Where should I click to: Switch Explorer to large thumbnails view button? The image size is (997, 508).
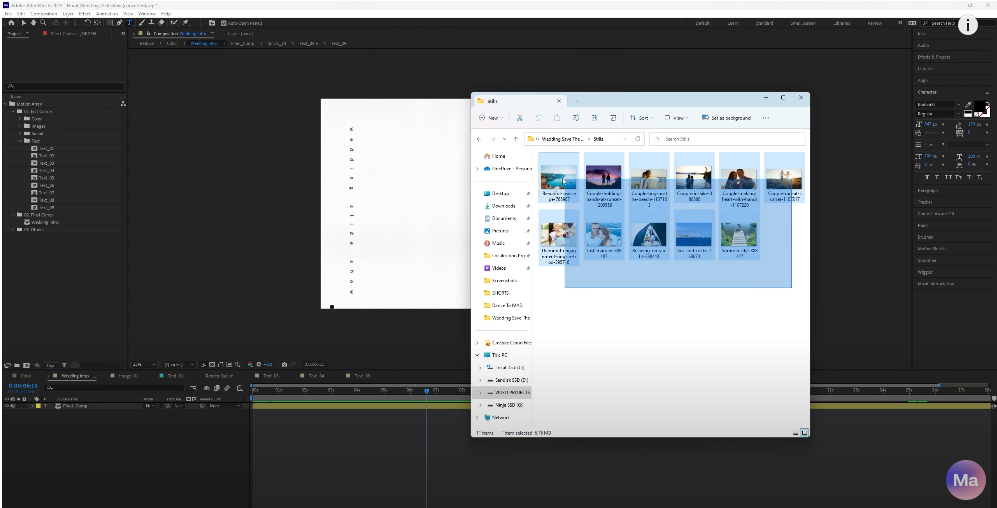803,433
